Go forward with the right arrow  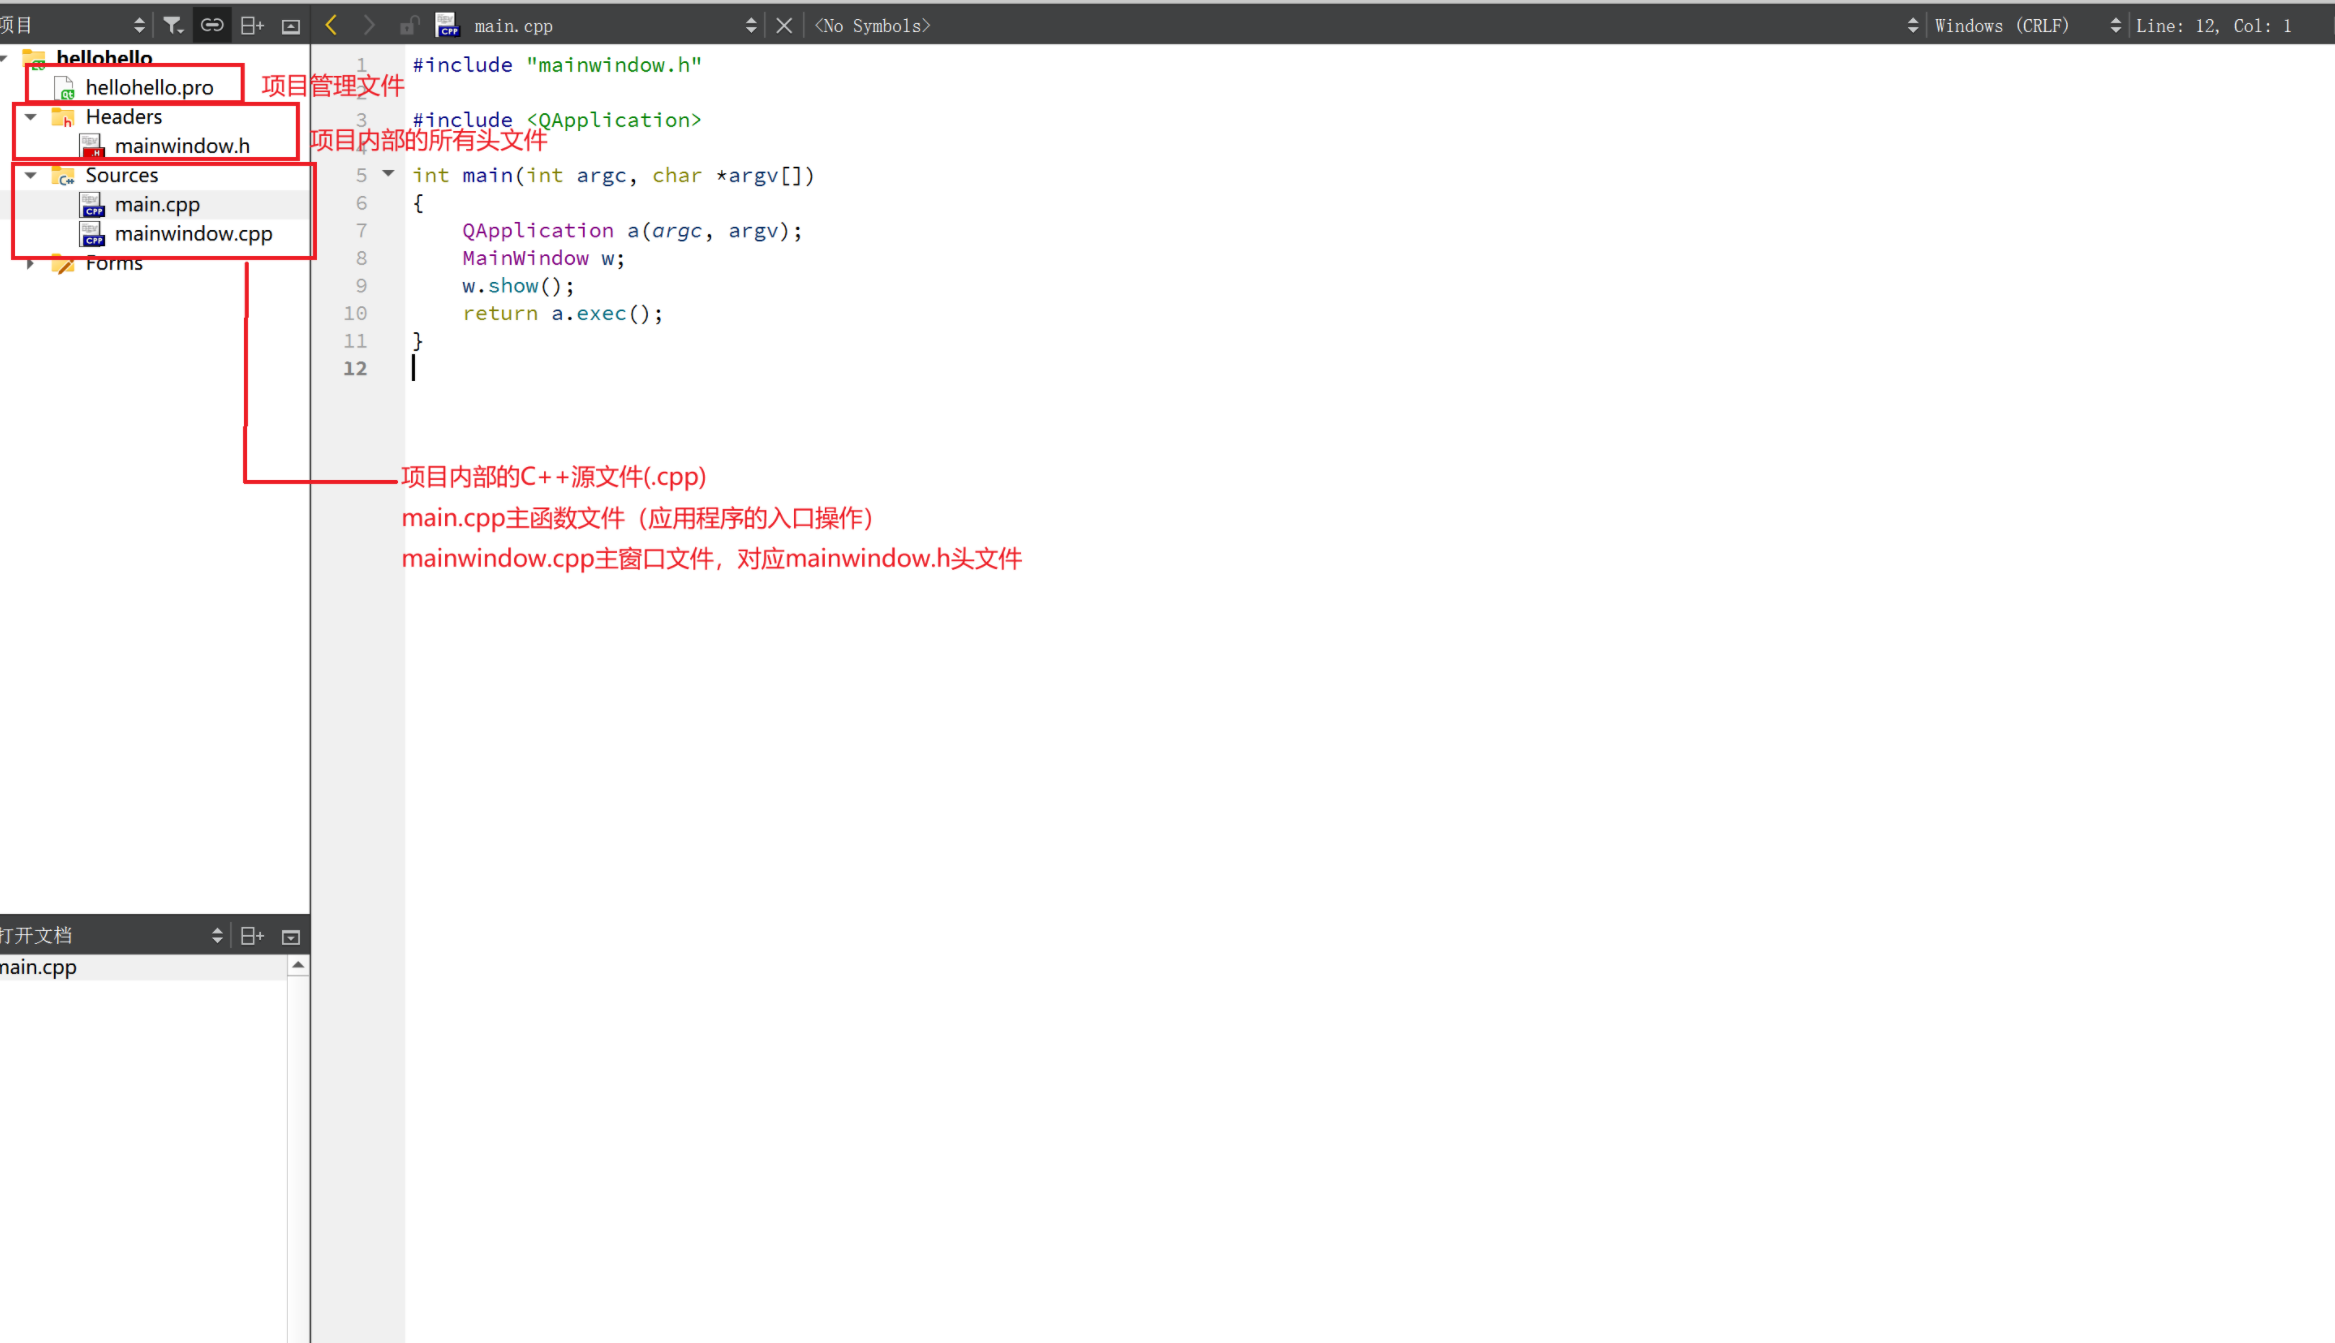[368, 25]
